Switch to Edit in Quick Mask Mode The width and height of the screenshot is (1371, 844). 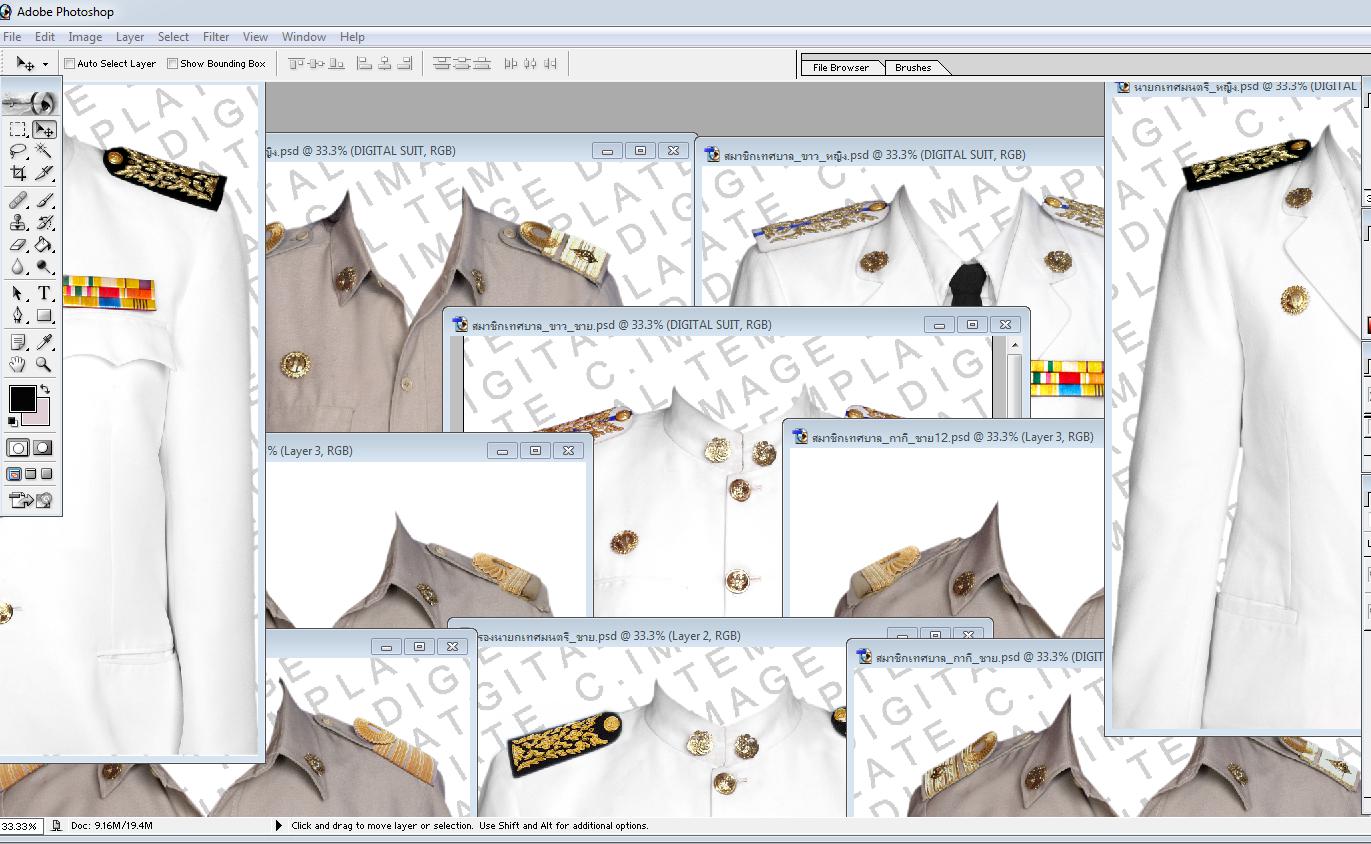[43, 448]
